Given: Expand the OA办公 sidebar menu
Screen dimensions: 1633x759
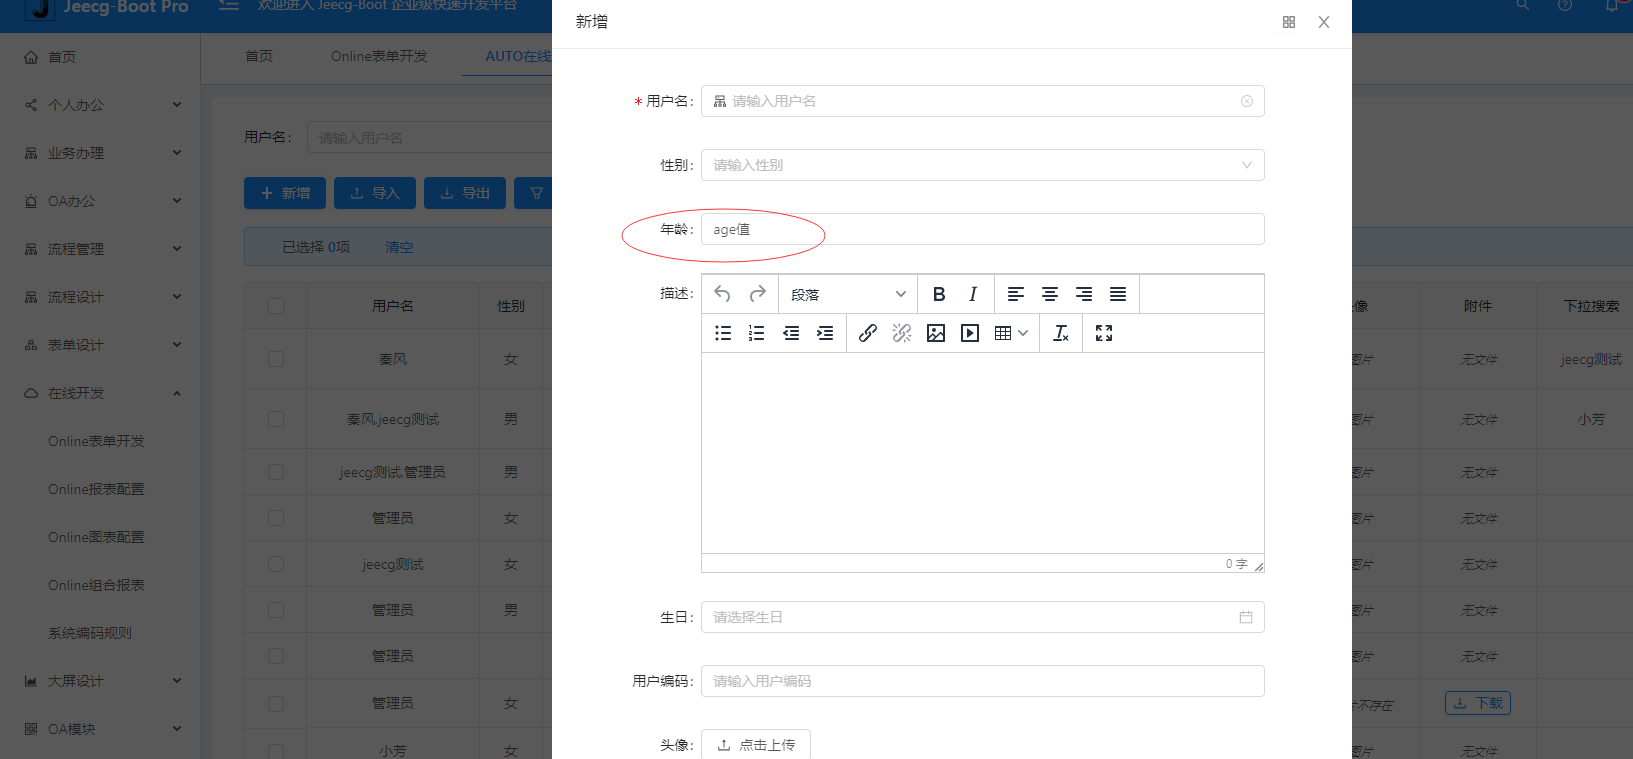Looking at the screenshot, I should point(100,201).
